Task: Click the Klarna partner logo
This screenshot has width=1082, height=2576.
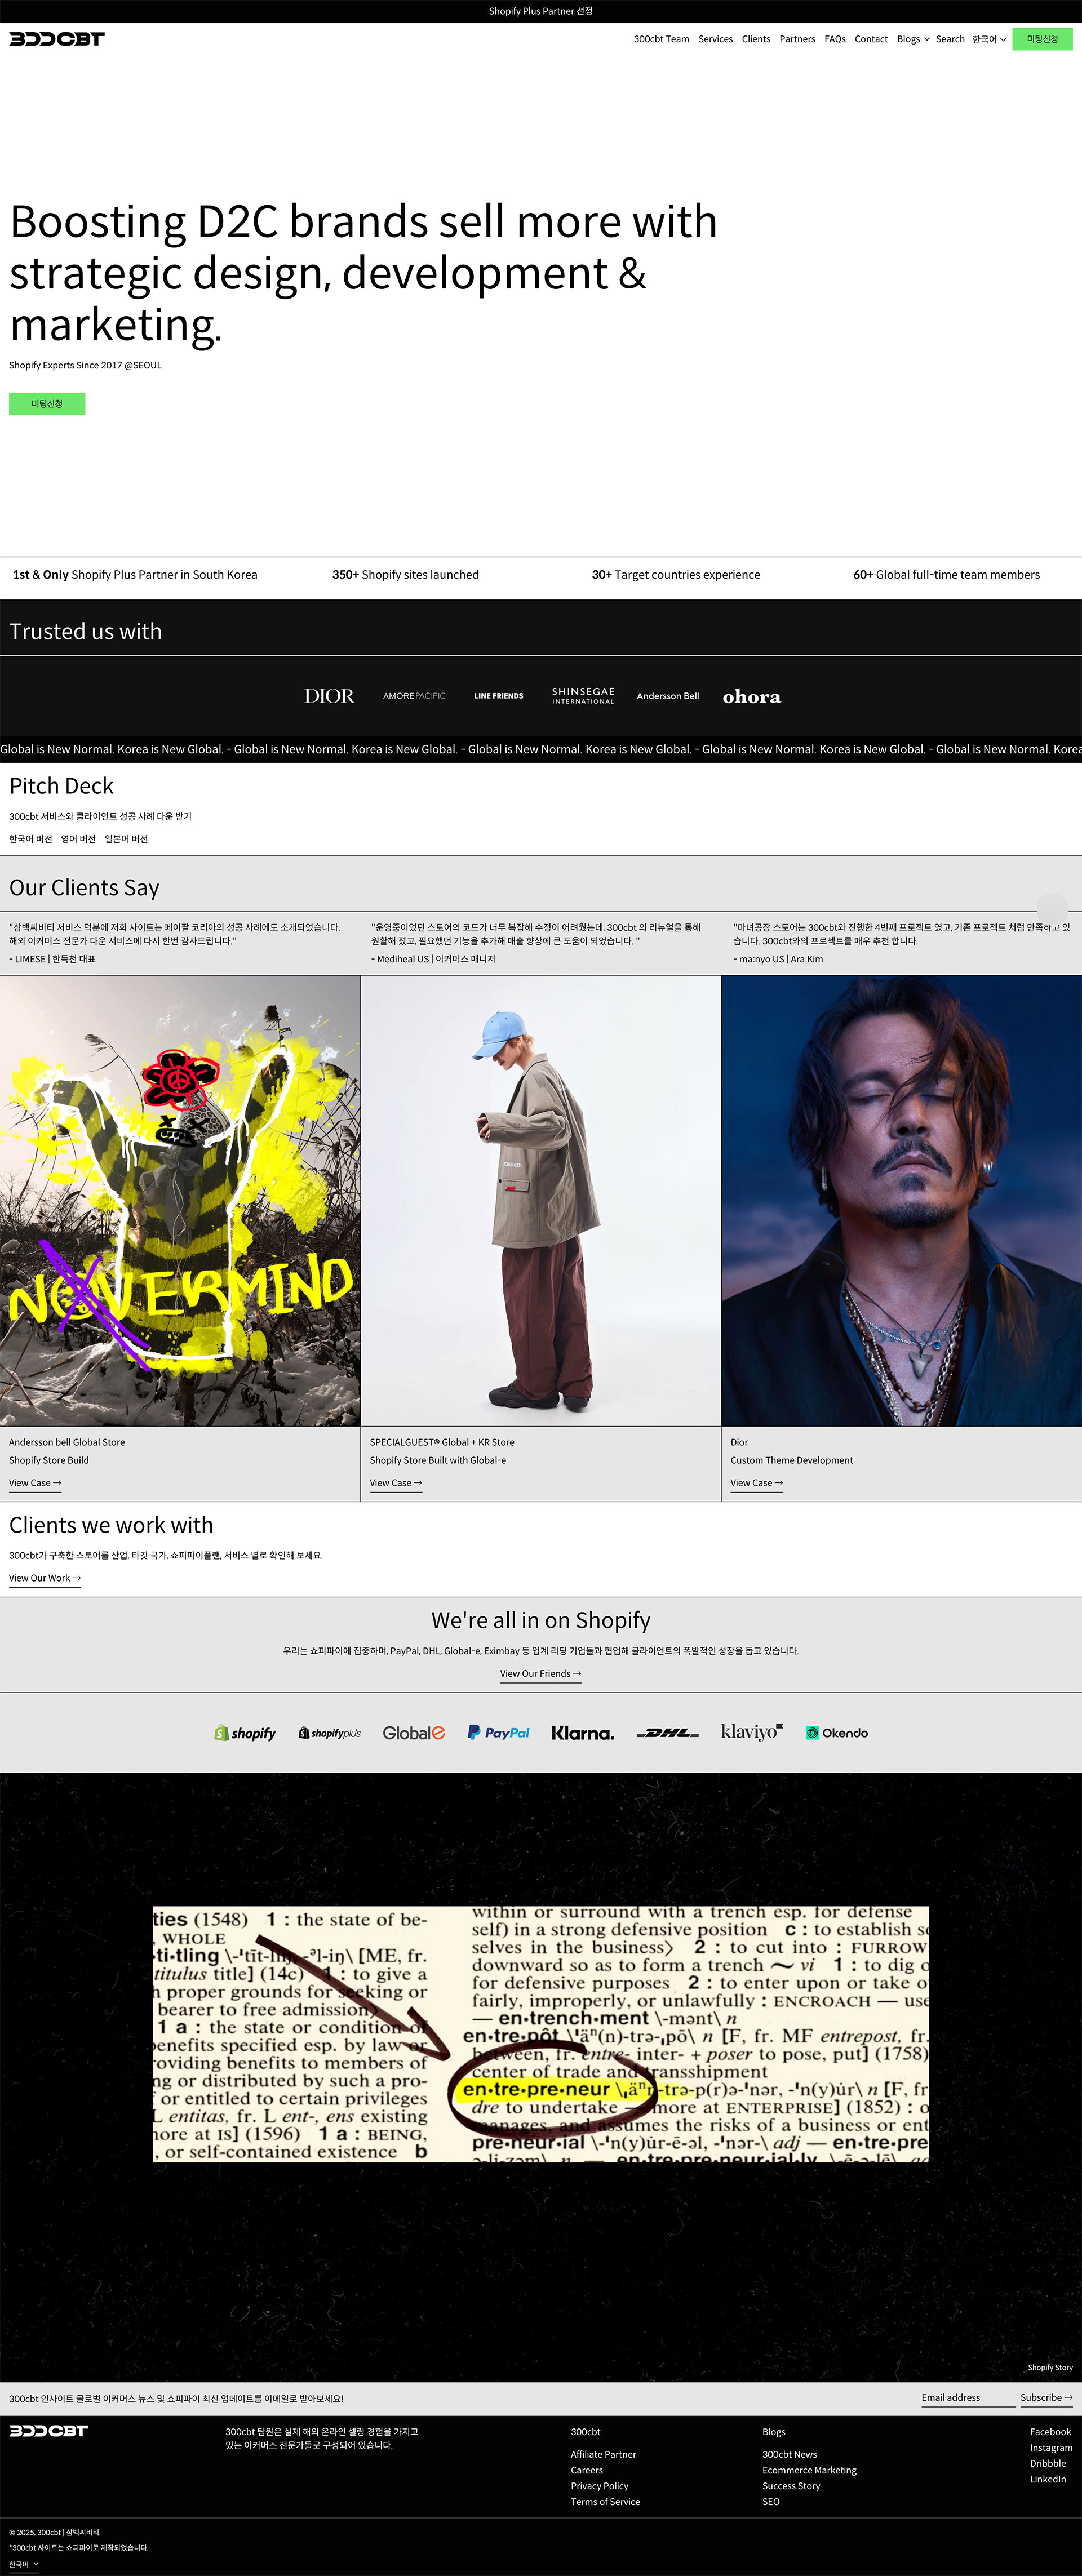Action: [583, 1733]
